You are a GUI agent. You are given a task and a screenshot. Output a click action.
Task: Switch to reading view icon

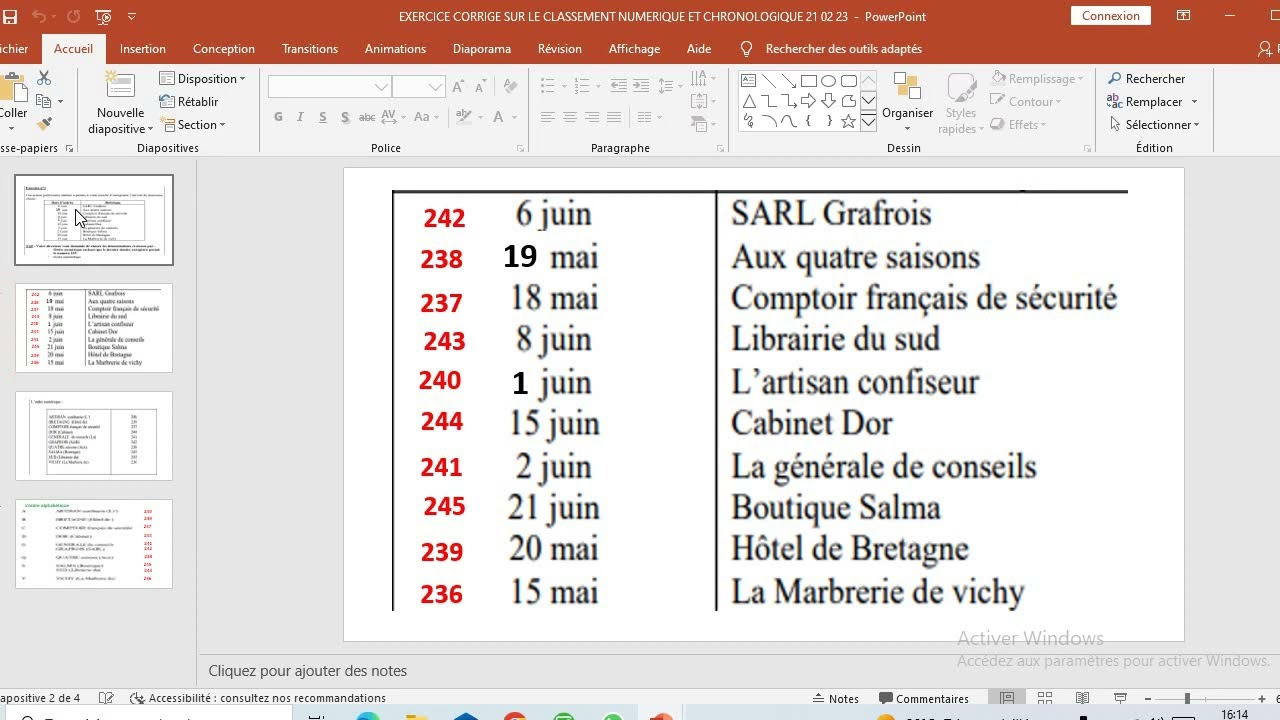[1083, 698]
